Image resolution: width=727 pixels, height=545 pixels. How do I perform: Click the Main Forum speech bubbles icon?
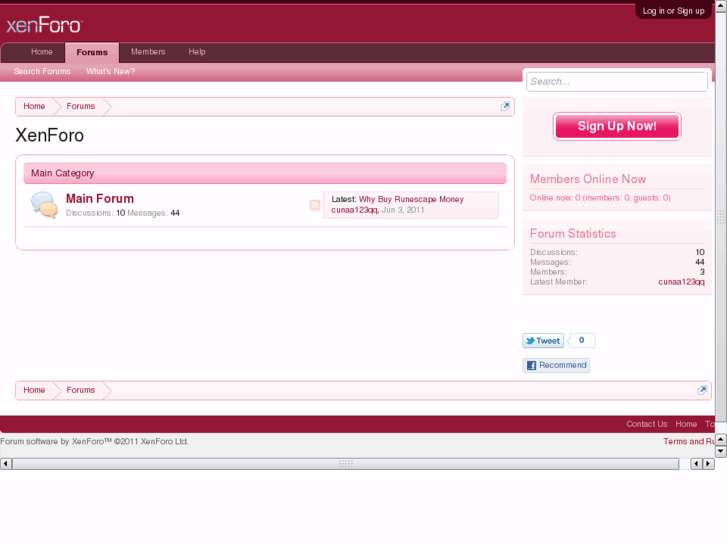[45, 205]
